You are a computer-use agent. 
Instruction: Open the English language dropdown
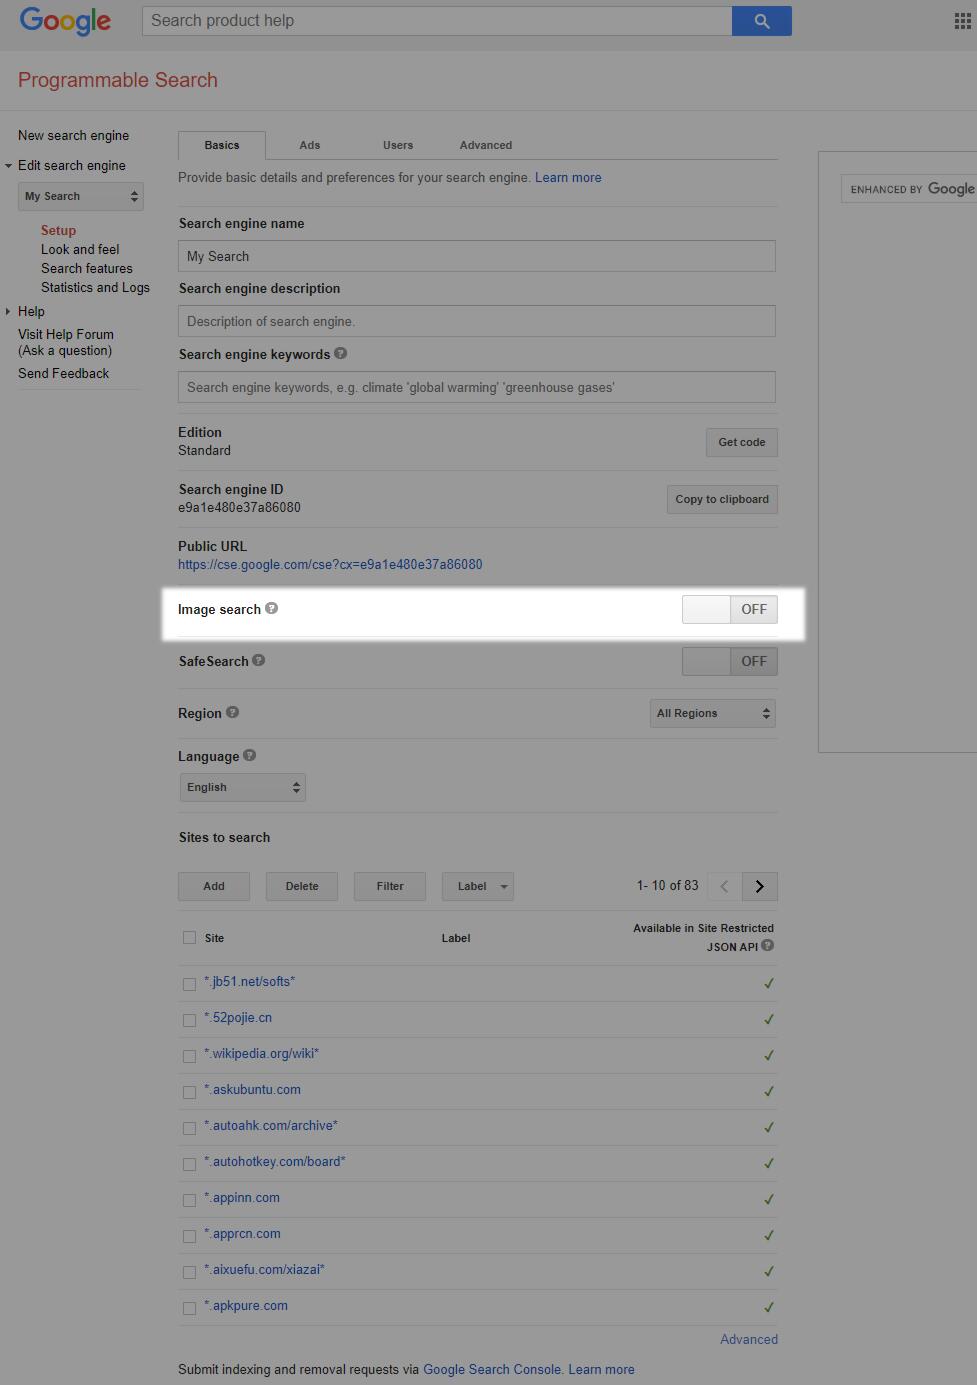pyautogui.click(x=242, y=787)
